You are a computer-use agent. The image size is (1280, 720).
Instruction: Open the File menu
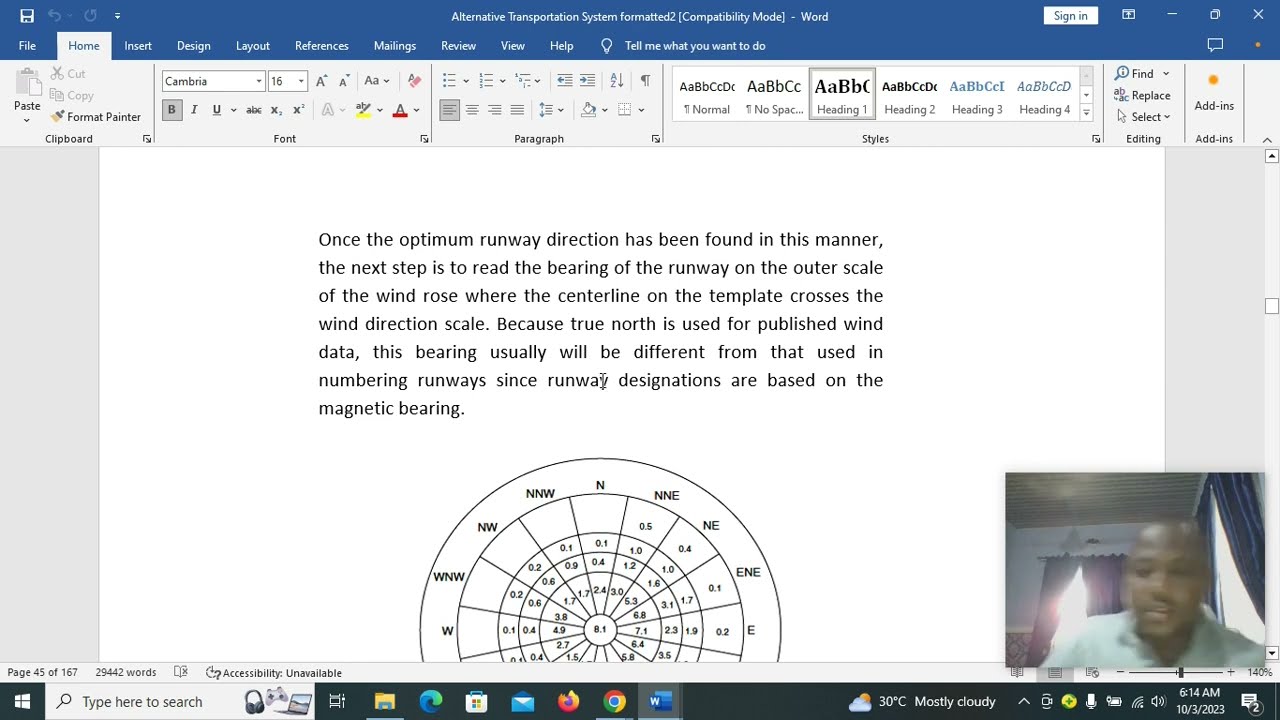coord(27,46)
